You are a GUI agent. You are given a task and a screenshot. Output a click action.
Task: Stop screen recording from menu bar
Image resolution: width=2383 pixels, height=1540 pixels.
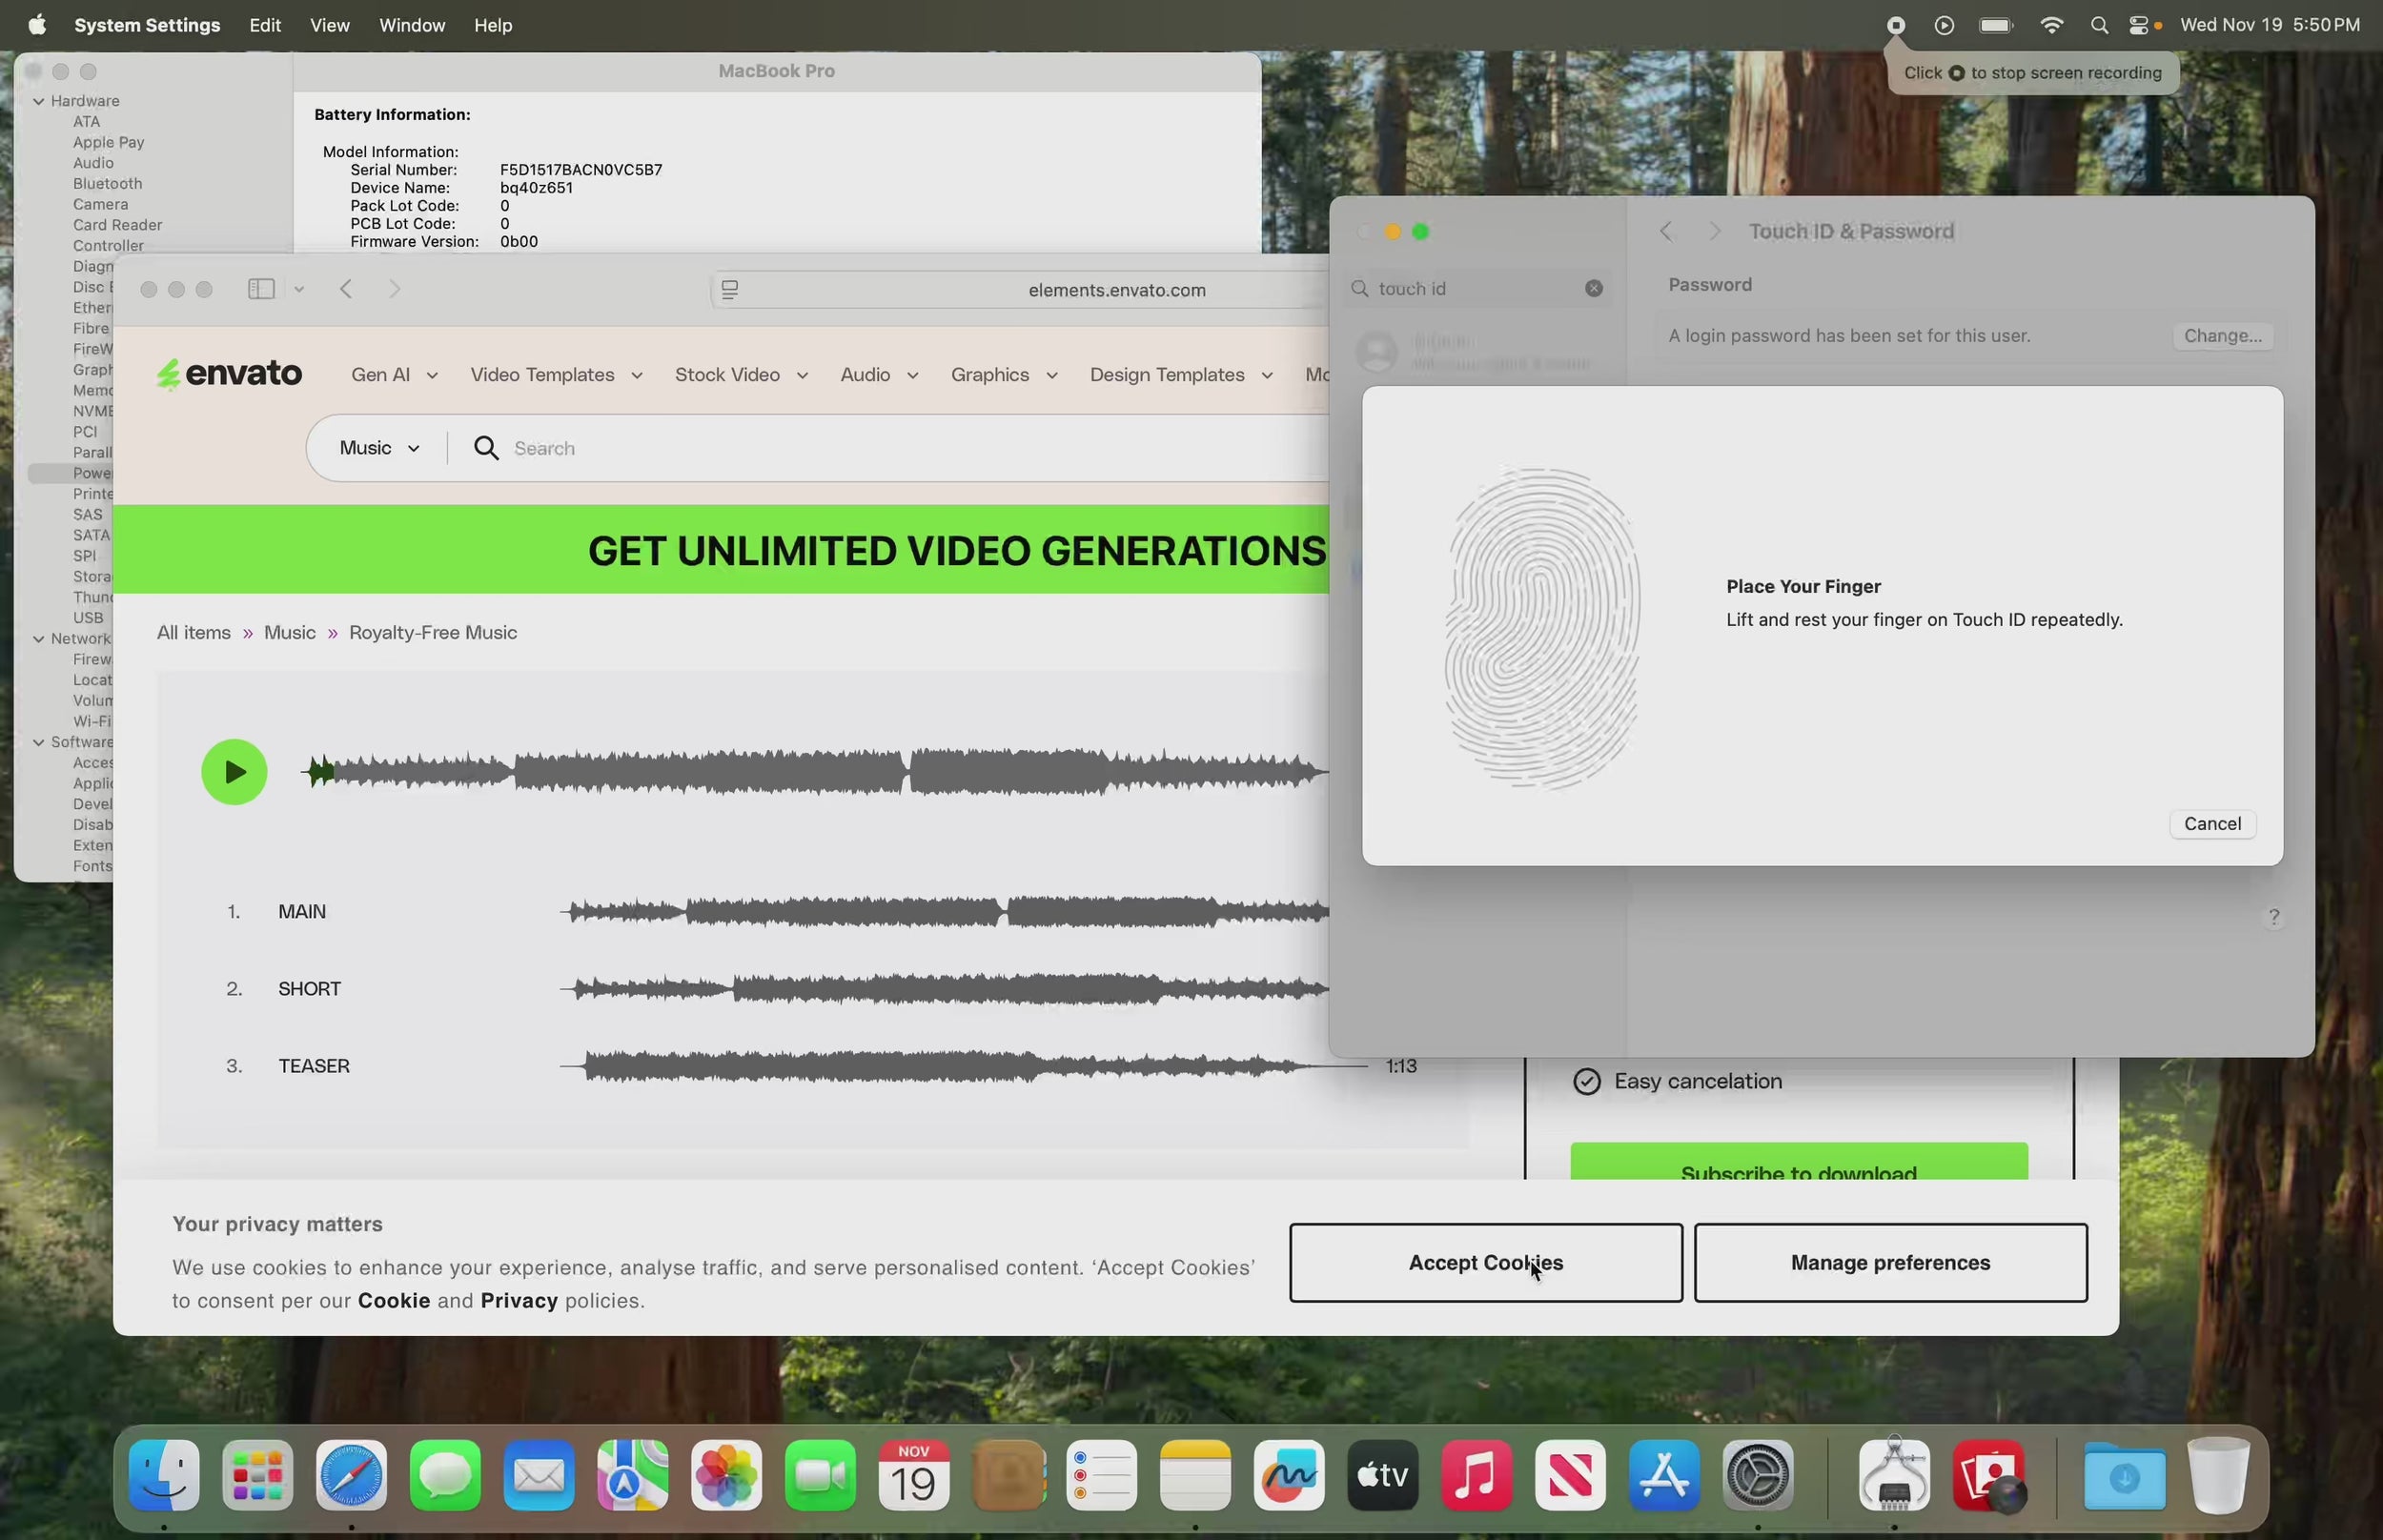coord(1895,26)
